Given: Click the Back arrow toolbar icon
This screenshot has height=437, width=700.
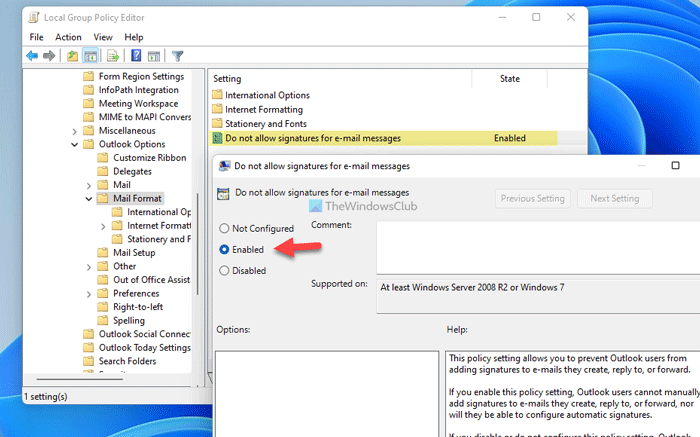Looking at the screenshot, I should (32, 56).
